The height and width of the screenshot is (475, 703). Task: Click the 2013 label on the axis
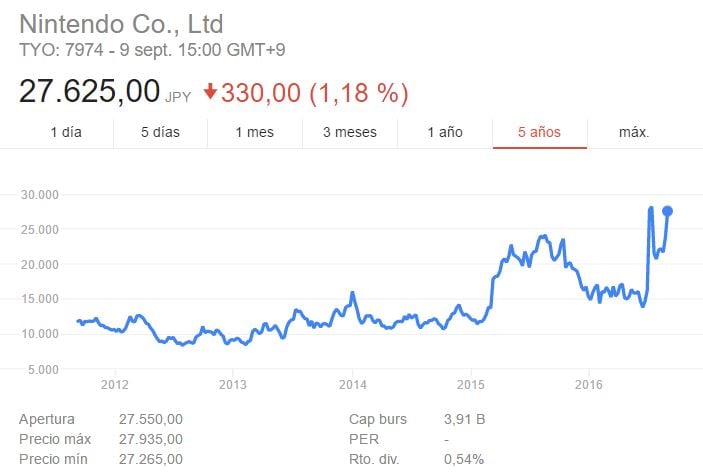click(x=233, y=384)
